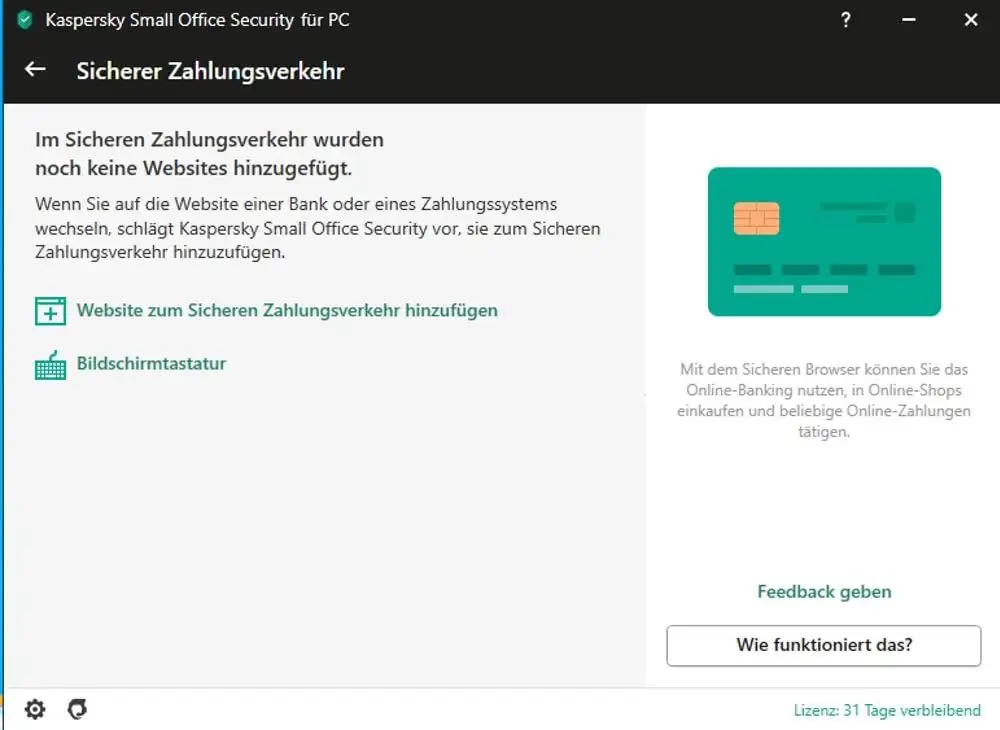Close the Kaspersky Small Office Security window
The height and width of the screenshot is (730, 1000).
[971, 20]
